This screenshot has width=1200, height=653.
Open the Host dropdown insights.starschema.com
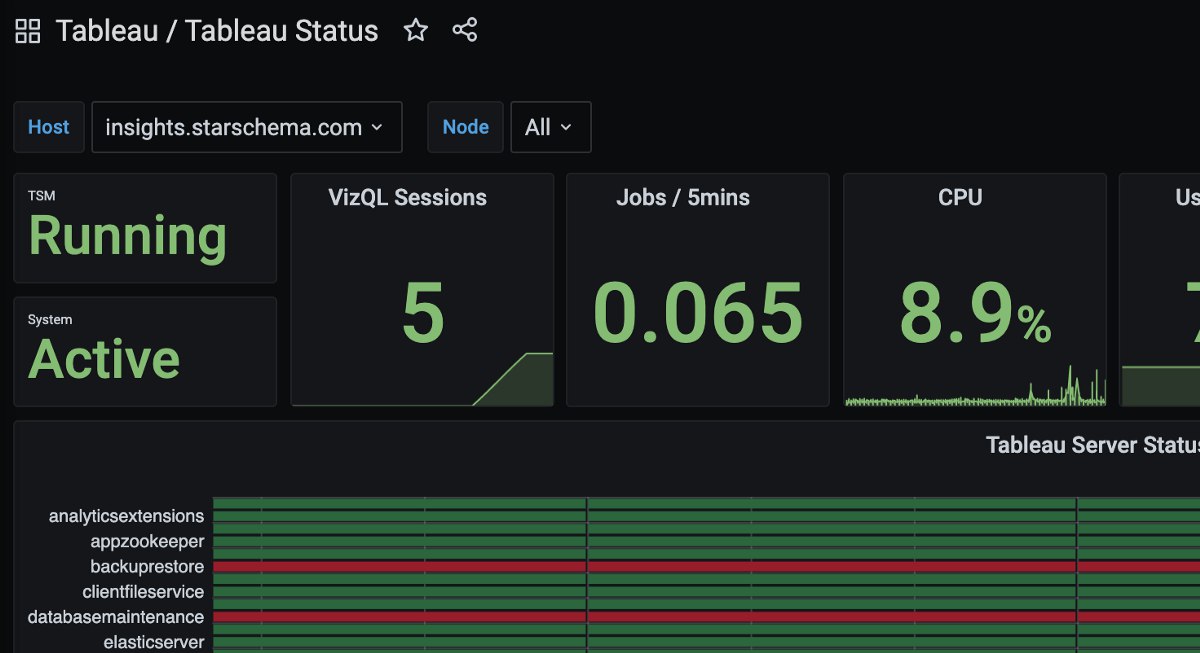(247, 127)
